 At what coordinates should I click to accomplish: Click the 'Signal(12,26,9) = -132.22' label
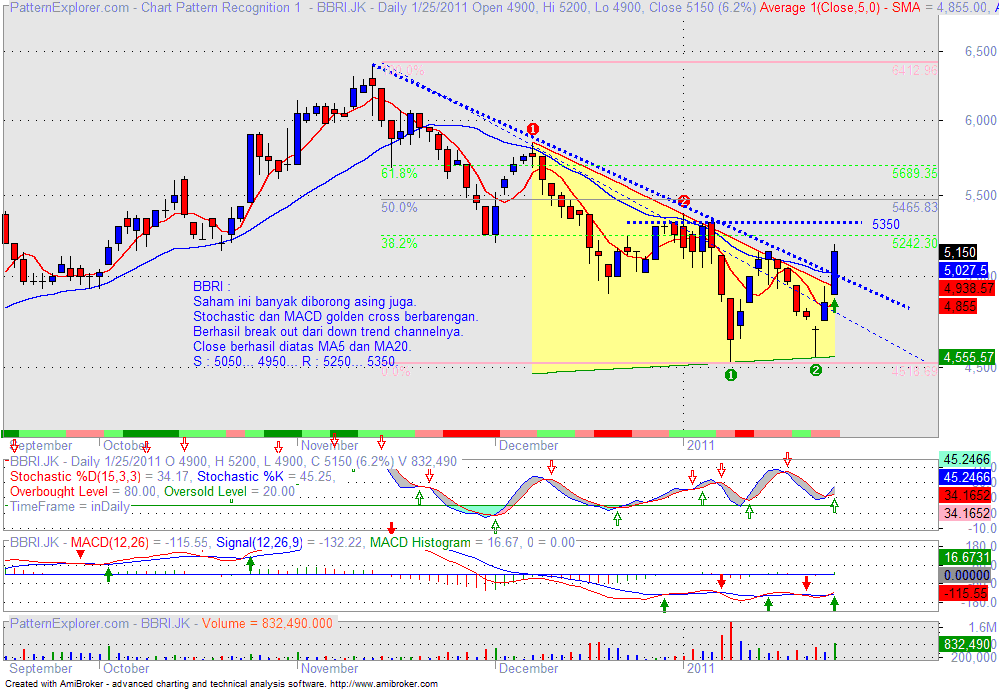click(291, 542)
